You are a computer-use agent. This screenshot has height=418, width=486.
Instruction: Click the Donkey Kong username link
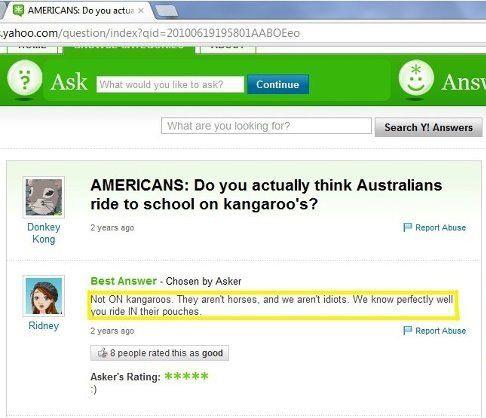click(44, 233)
